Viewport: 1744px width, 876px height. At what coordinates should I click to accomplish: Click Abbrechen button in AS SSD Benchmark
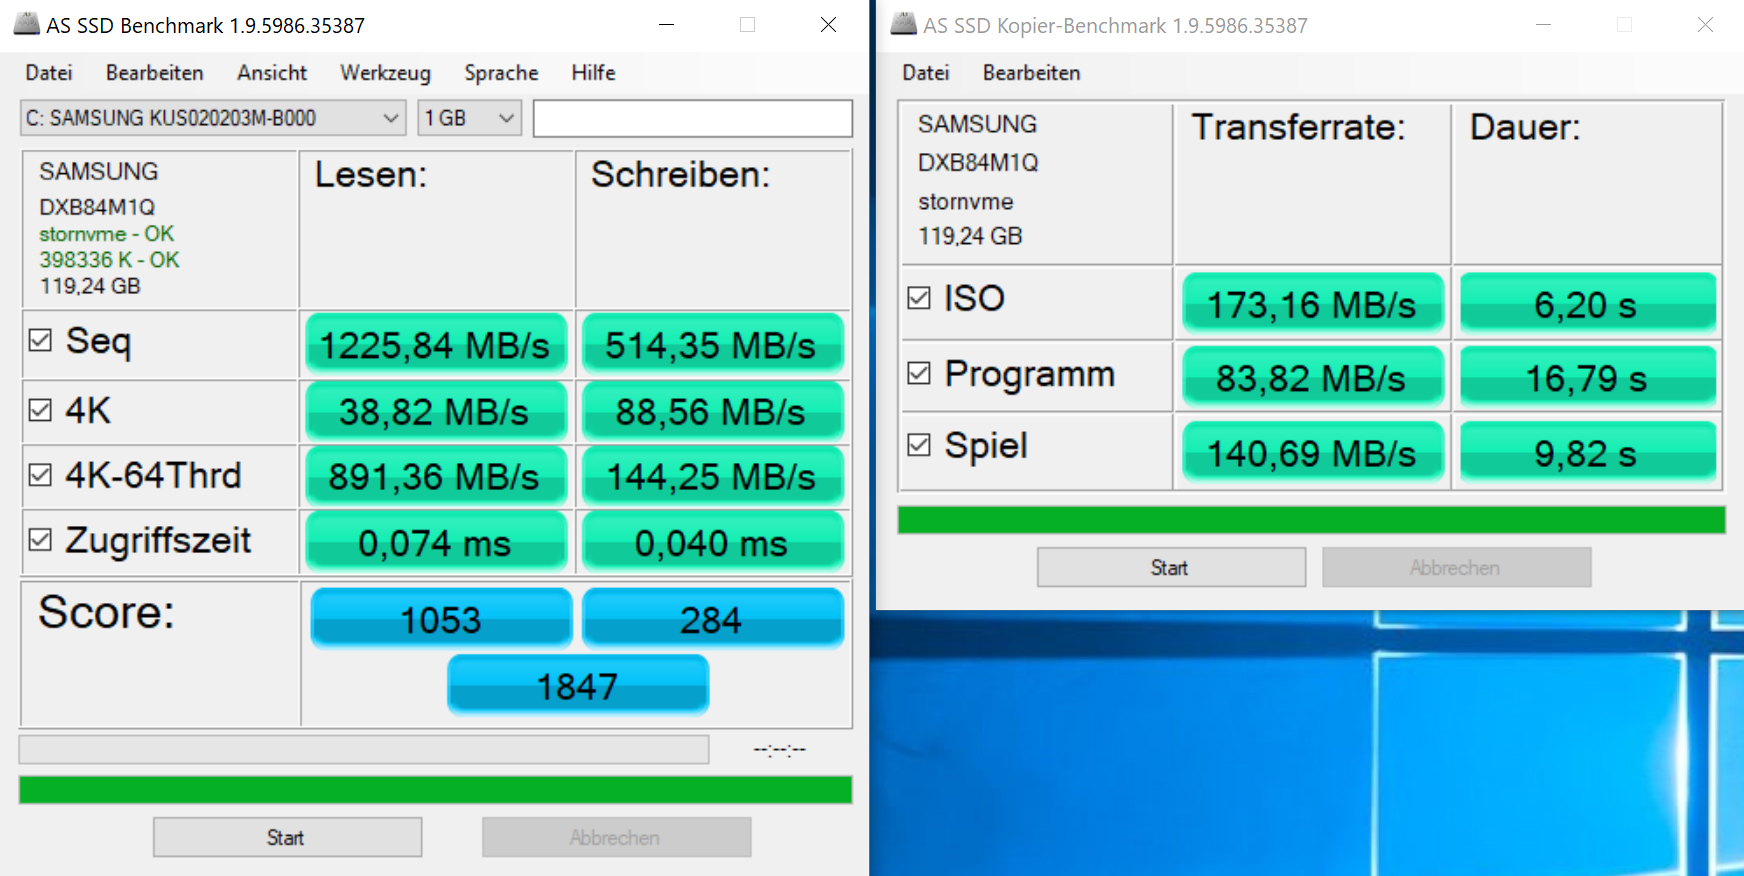tap(616, 837)
